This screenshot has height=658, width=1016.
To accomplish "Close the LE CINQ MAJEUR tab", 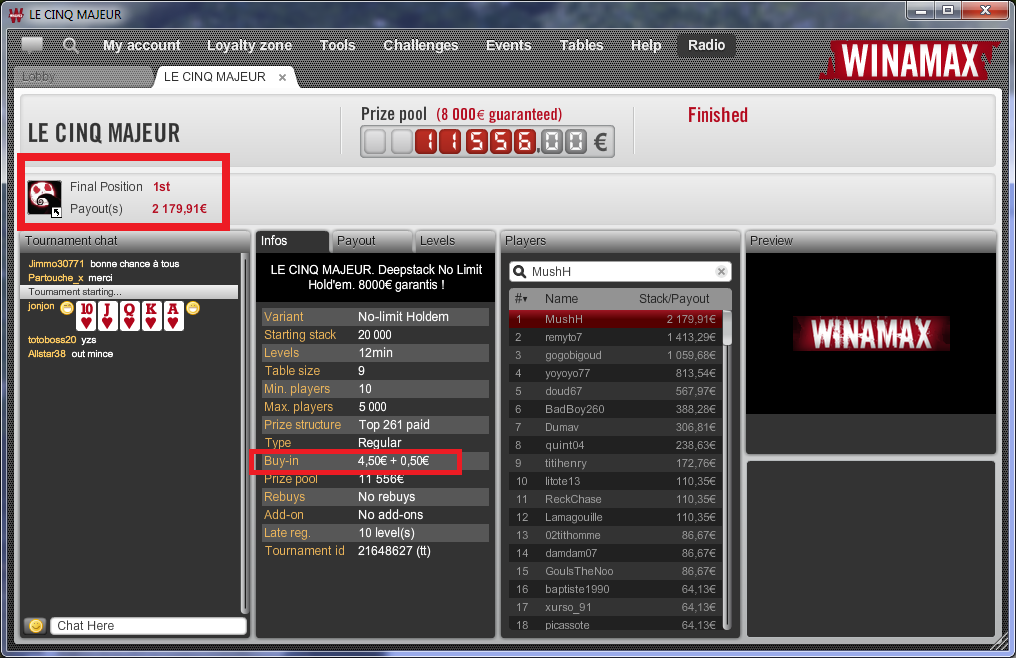I will 282,77.
